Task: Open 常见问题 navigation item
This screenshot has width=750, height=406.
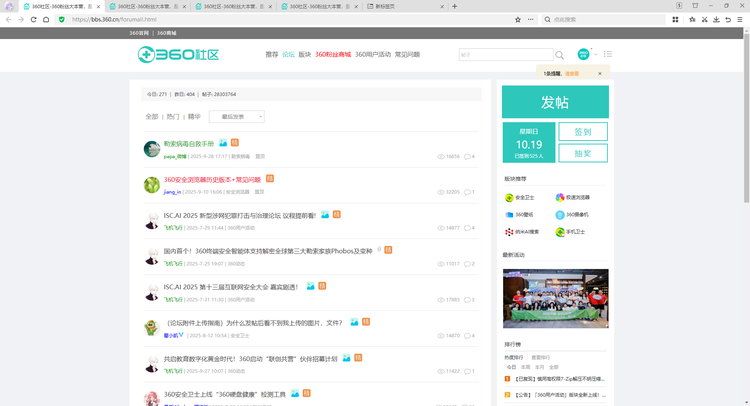Action: pyautogui.click(x=407, y=55)
